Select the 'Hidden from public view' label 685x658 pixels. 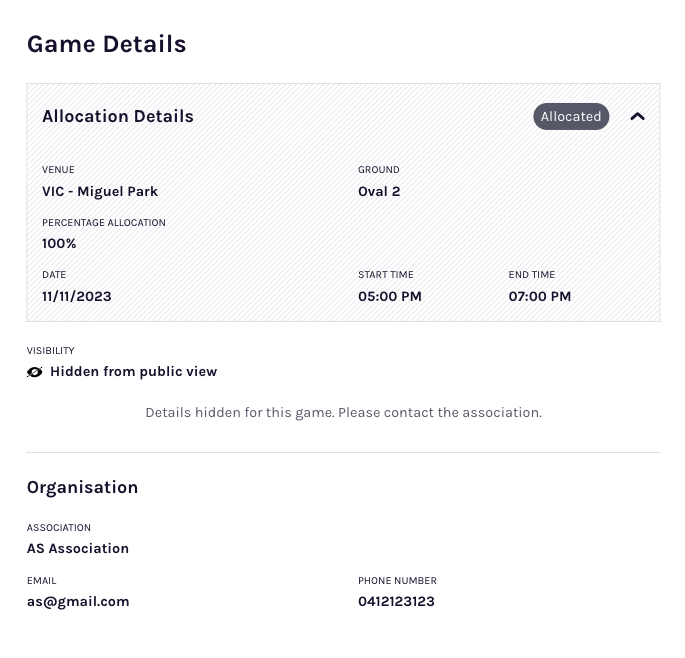pyautogui.click(x=133, y=372)
